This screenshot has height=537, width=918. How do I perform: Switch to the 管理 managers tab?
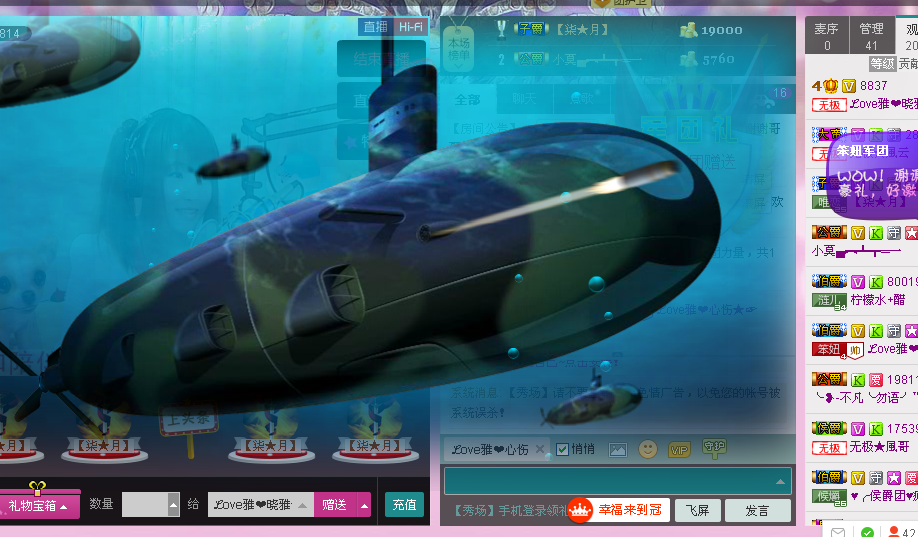pos(871,36)
